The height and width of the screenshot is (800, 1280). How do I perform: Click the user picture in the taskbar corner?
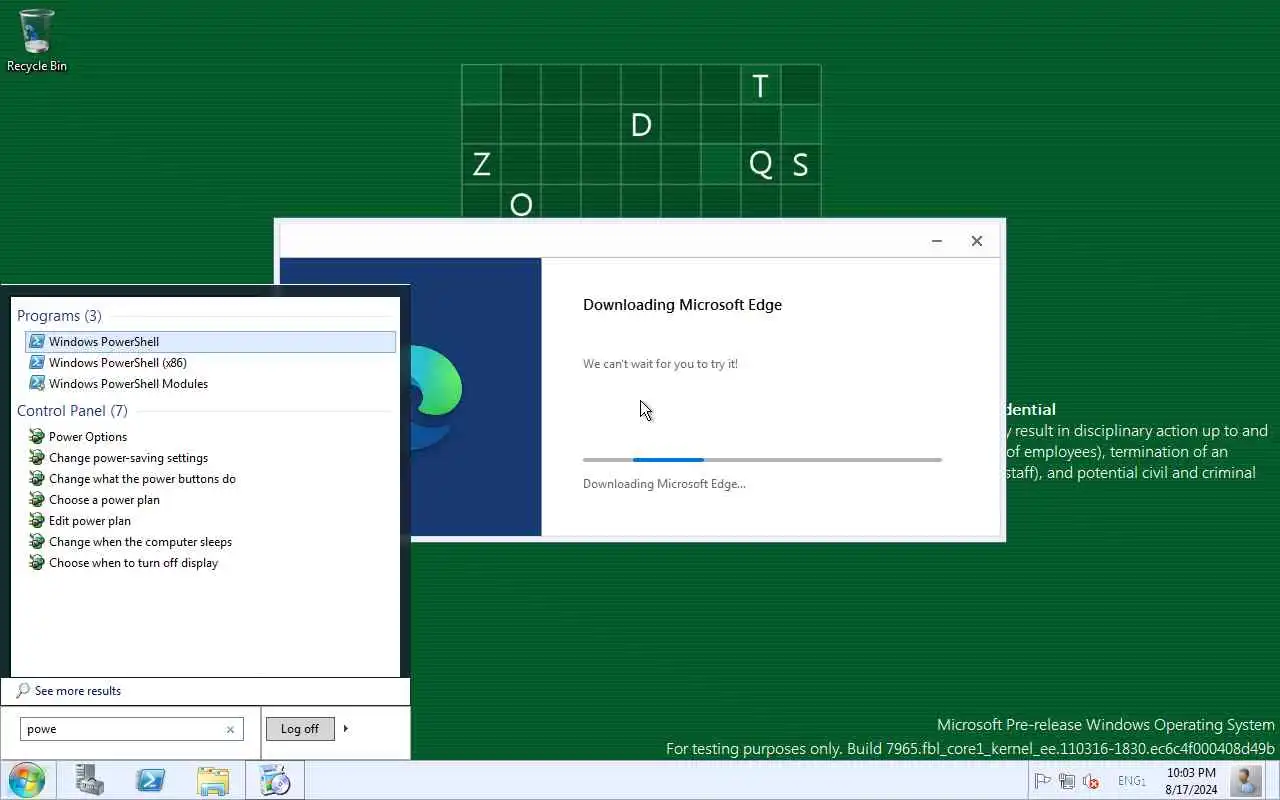1246,780
